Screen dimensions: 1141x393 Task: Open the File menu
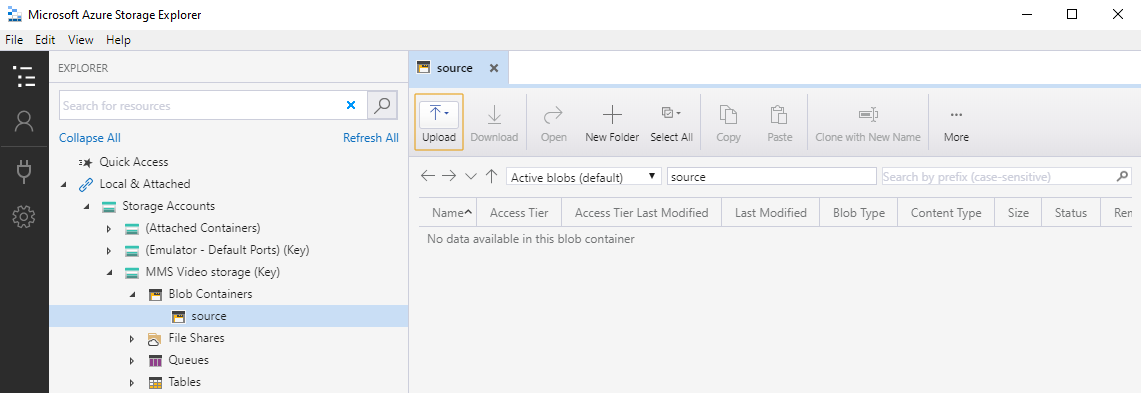coord(14,40)
